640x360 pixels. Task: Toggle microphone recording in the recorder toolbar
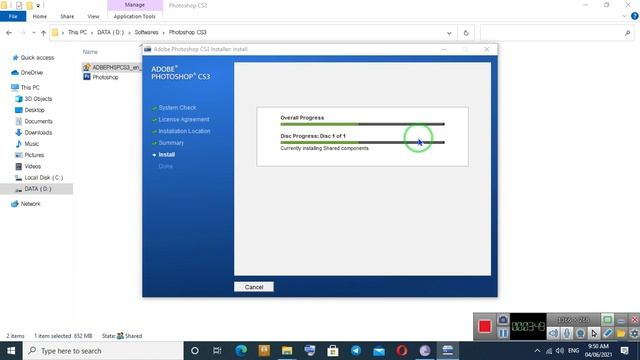pos(567,333)
